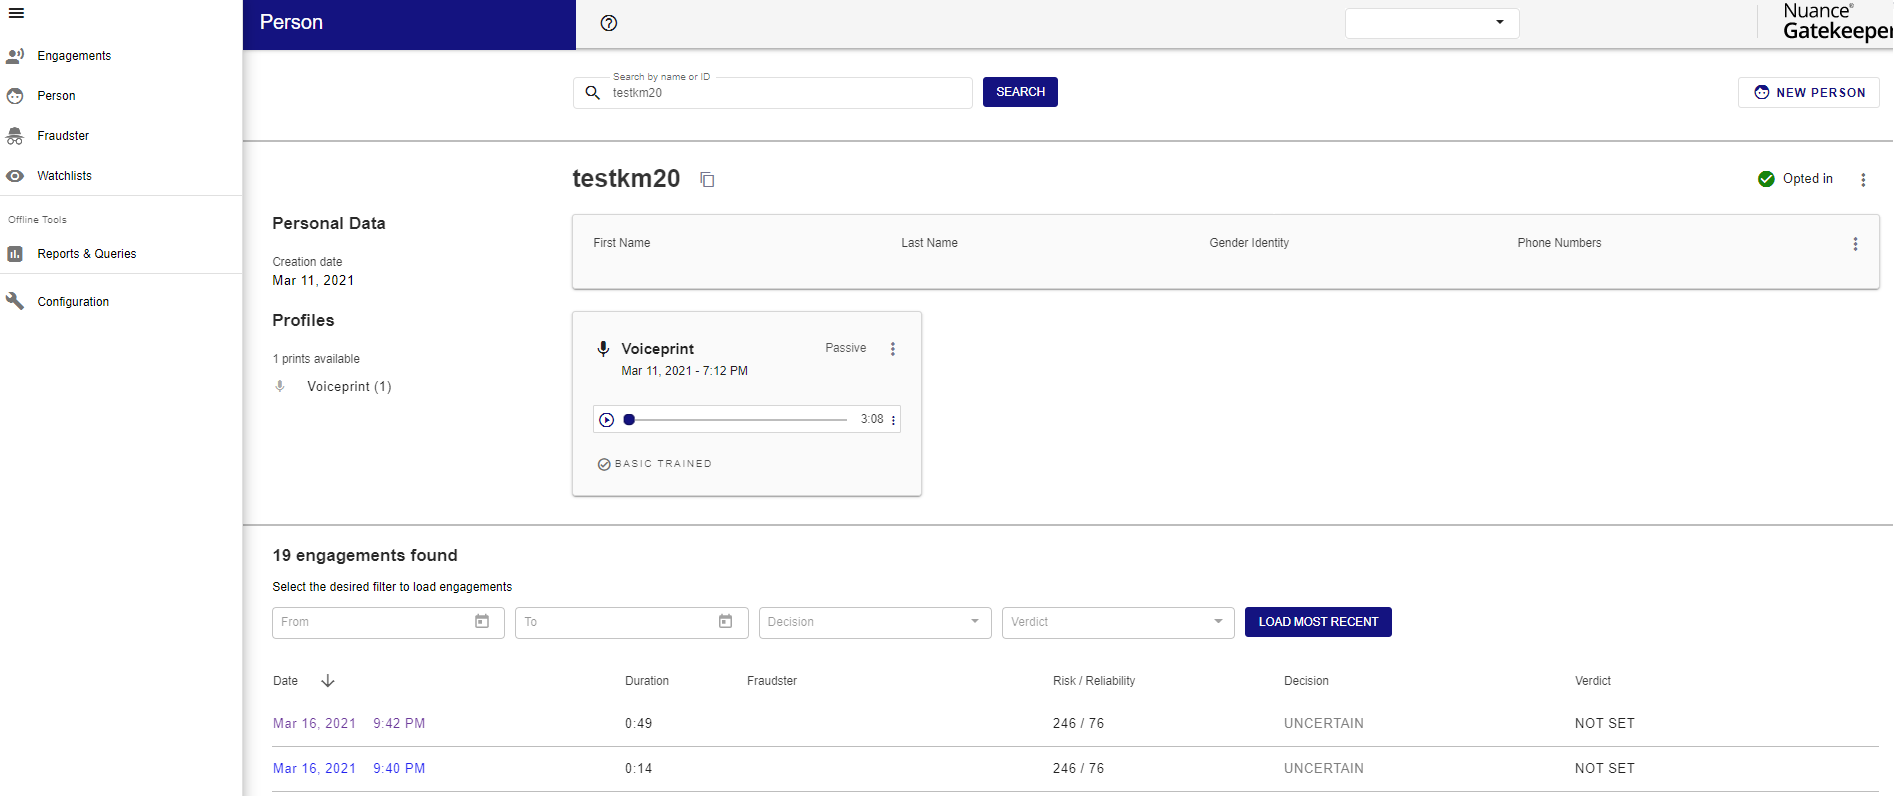Click the Phone Numbers field label

1559,243
